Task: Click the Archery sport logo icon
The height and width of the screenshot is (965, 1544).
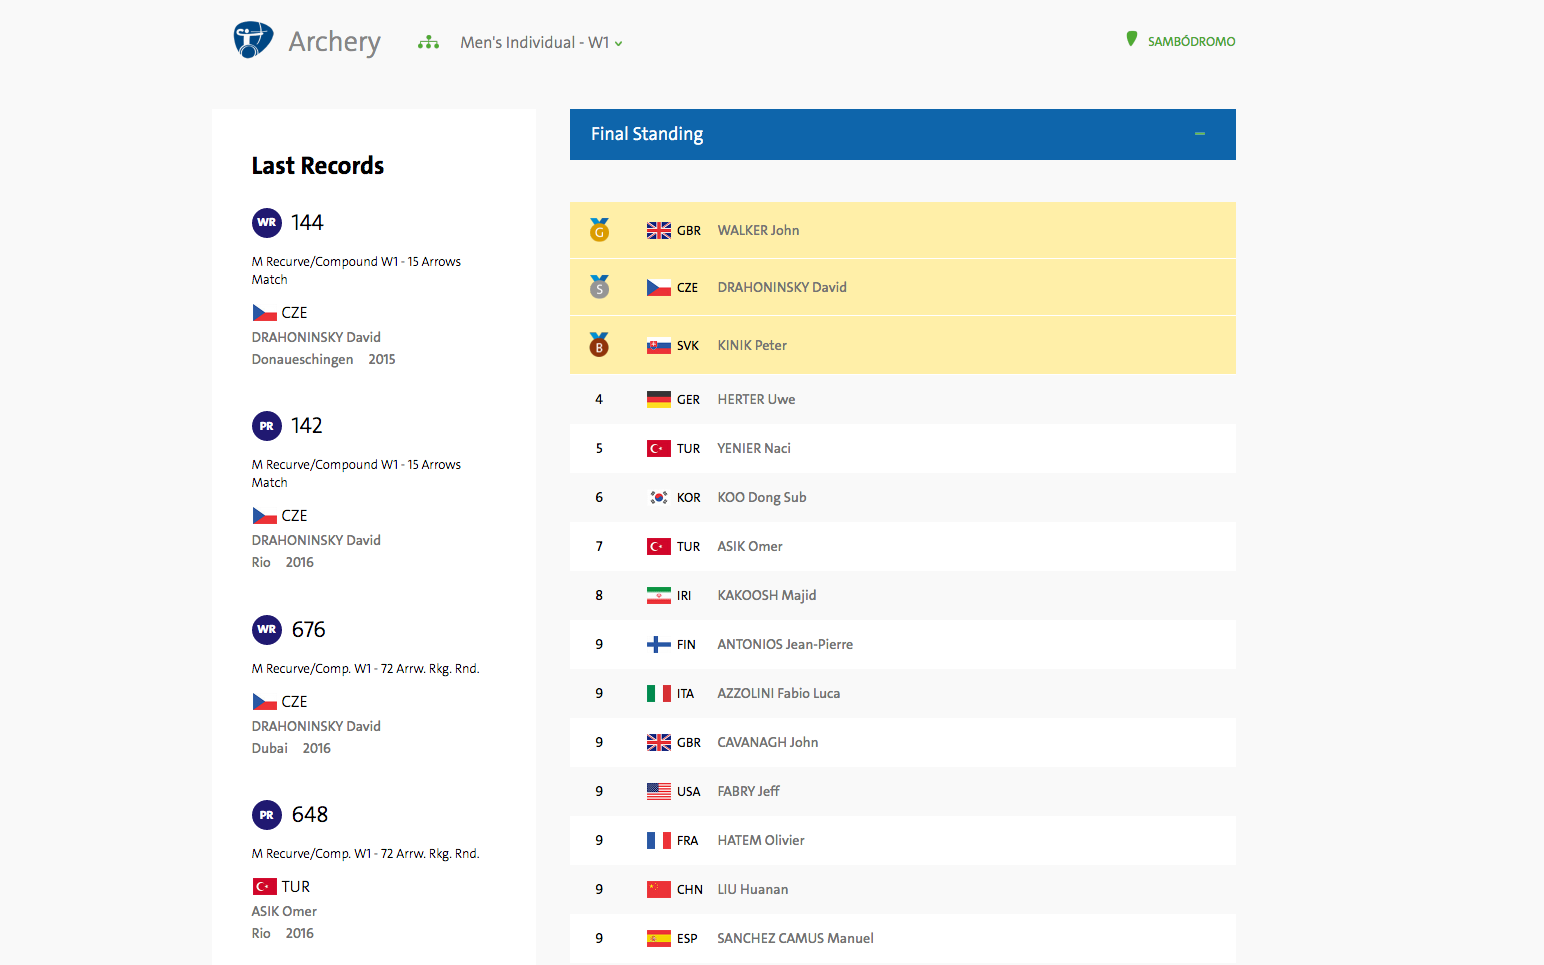Action: 253,40
